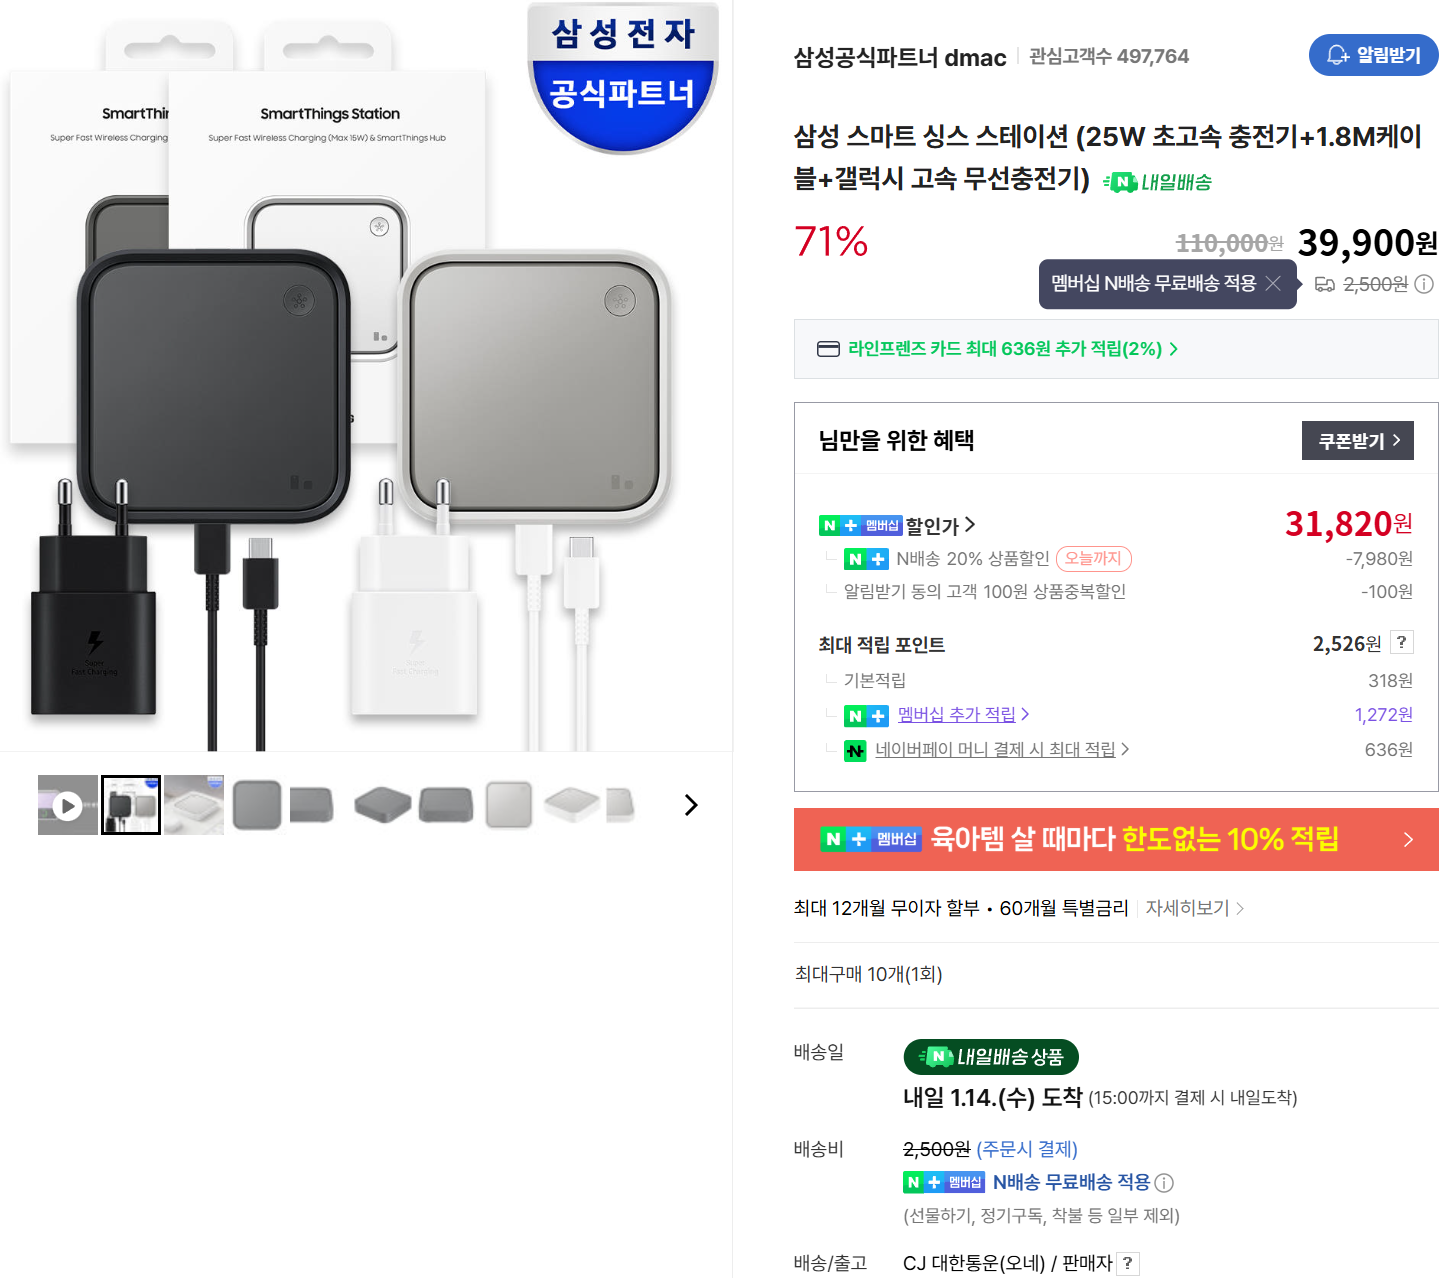
Task: Click the shipping fee info icon
Action: coord(1424,284)
